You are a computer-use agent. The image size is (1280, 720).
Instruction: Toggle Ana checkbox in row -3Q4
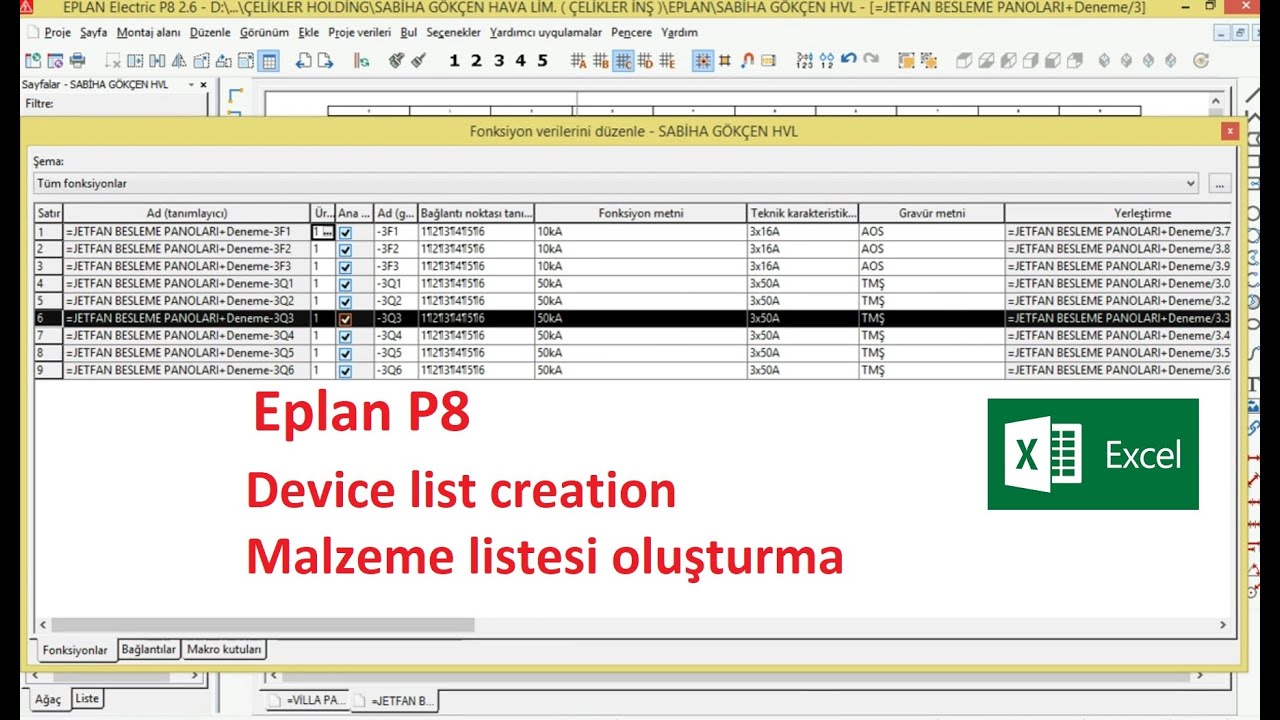pos(345,336)
